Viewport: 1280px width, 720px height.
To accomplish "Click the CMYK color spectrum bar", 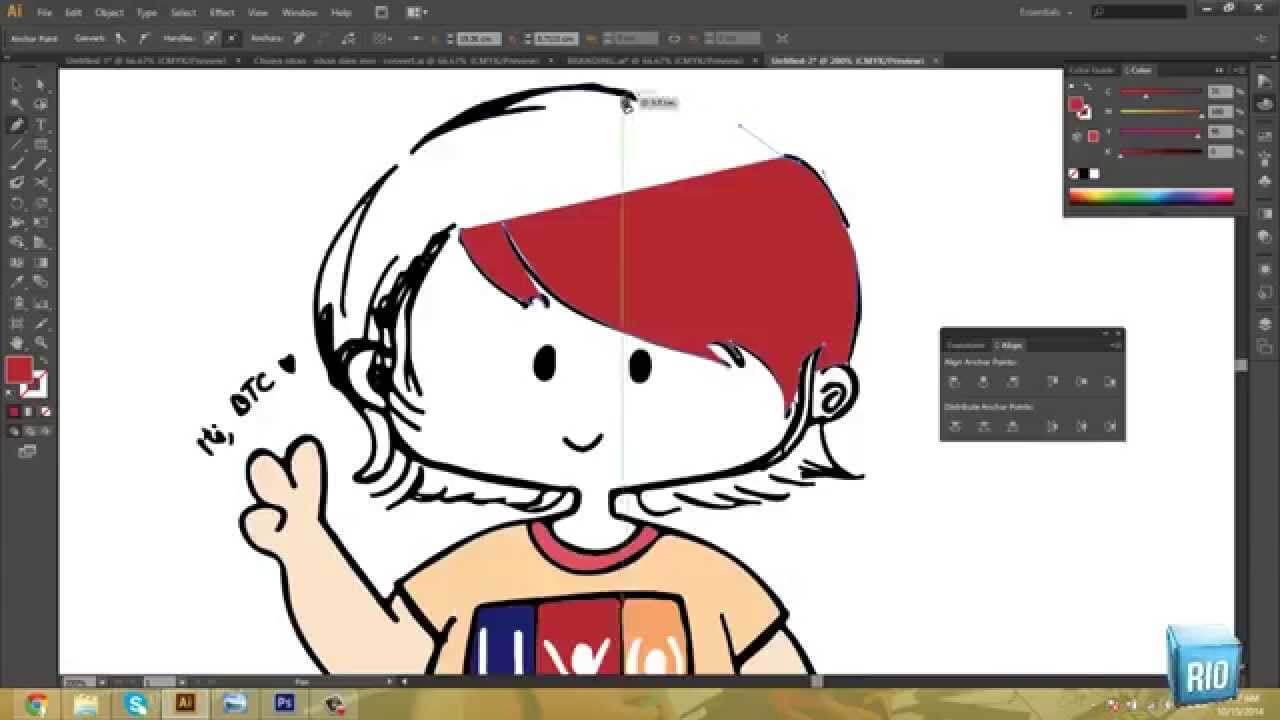I will (x=1151, y=196).
